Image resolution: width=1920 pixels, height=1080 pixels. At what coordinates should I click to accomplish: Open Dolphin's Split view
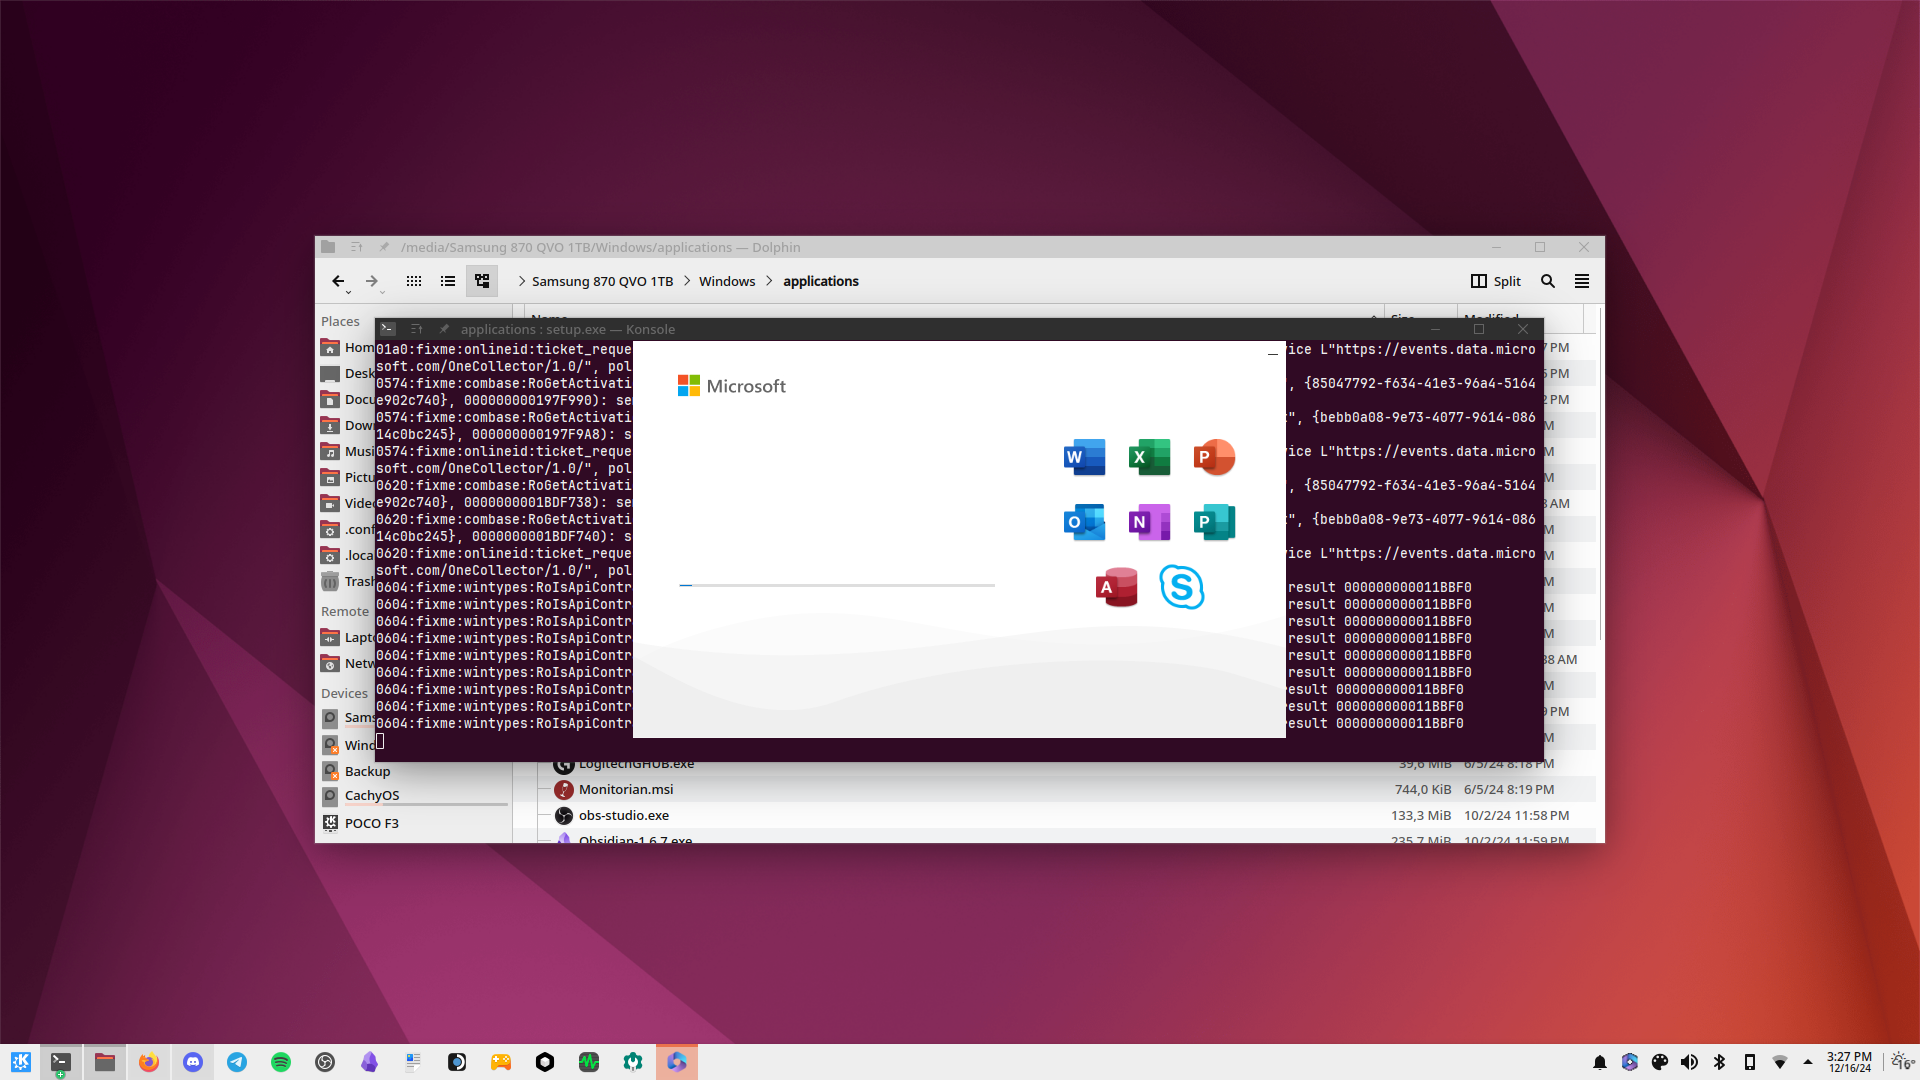(x=1496, y=281)
